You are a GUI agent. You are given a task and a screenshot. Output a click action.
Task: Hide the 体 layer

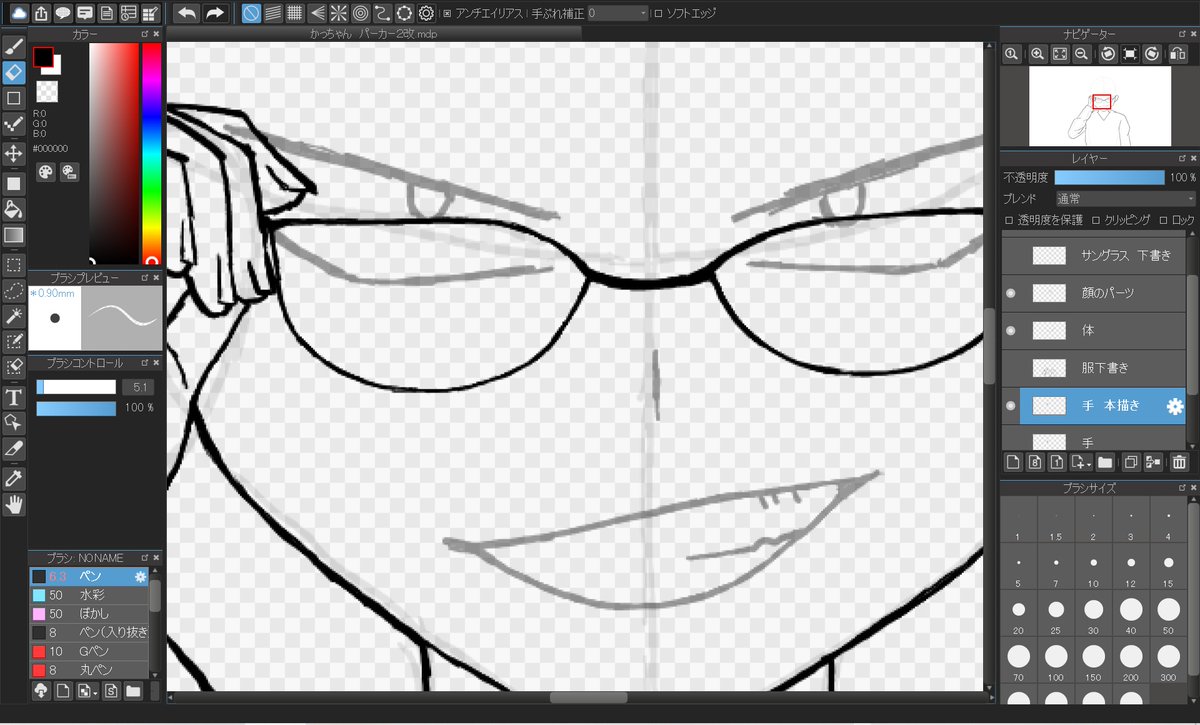1010,330
